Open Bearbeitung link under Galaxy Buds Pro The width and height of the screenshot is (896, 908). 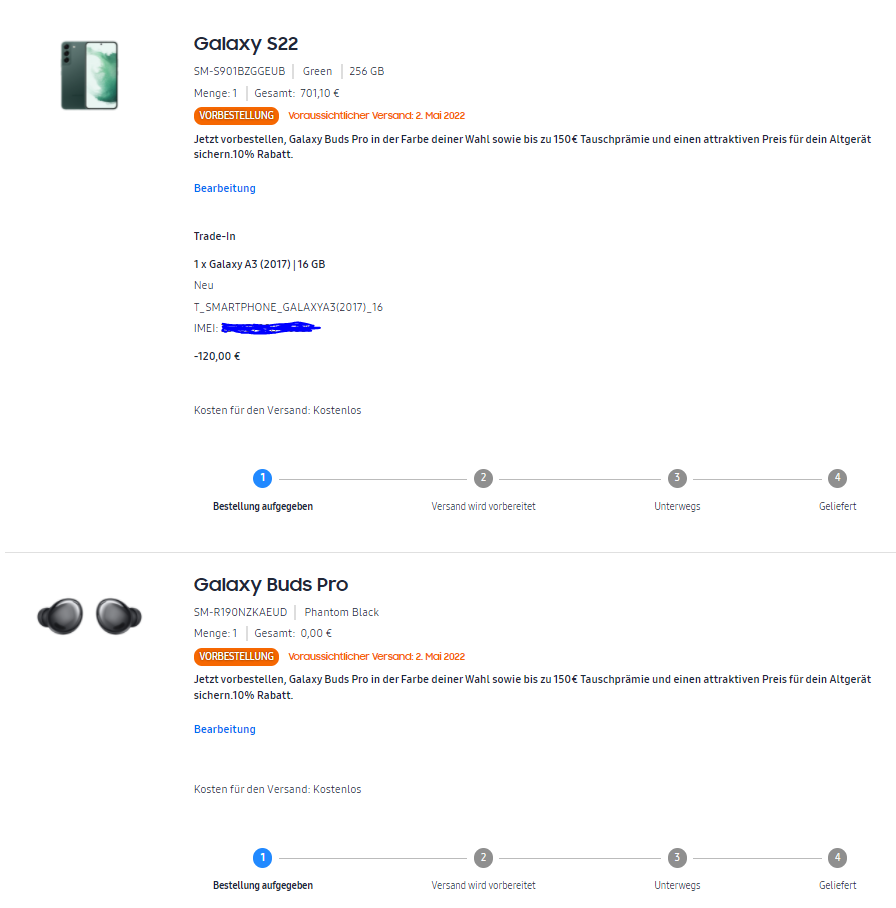point(225,729)
